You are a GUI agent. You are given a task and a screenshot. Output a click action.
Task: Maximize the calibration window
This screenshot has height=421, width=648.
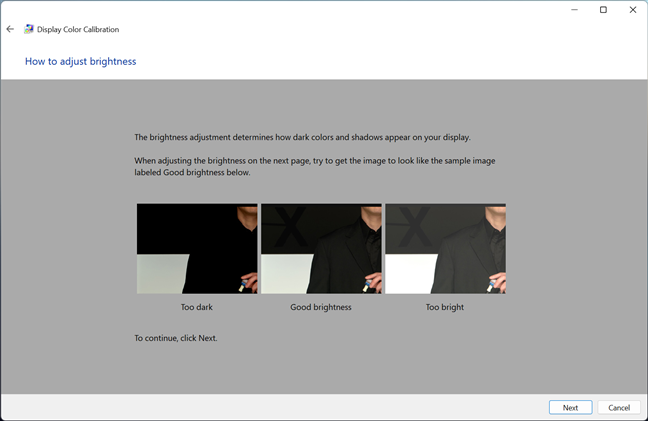(603, 10)
